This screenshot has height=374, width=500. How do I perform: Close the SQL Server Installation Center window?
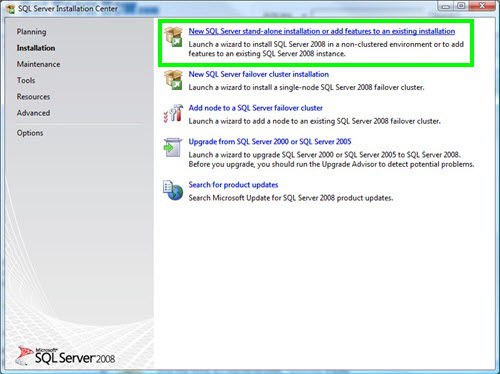tap(482, 6)
